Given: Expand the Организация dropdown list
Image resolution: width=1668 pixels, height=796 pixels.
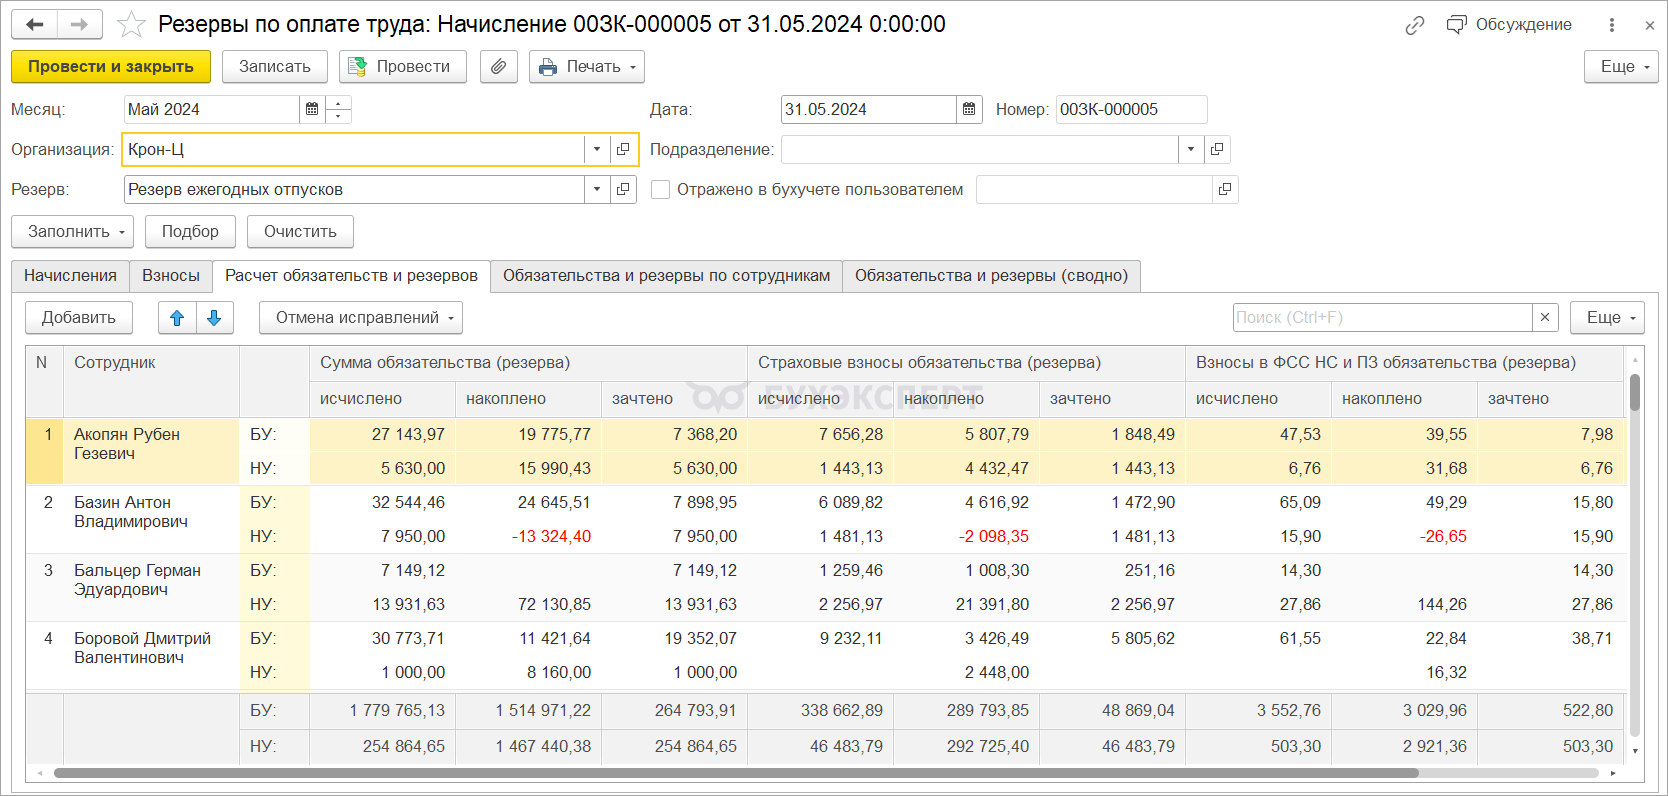Looking at the screenshot, I should 597,149.
